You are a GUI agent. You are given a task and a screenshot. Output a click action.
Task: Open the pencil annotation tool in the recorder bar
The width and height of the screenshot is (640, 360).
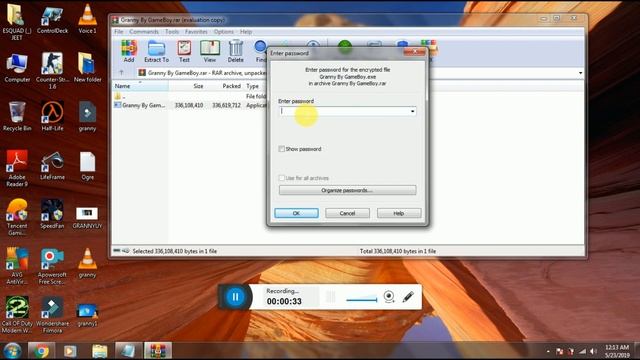[x=408, y=297]
